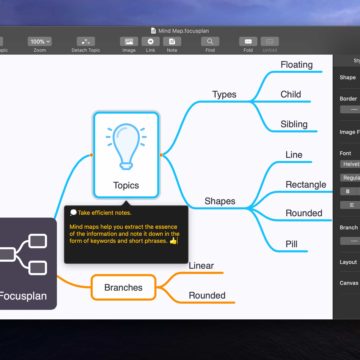Viewport: 360px width, 360px height.
Task: Click the Mind Map.focusplan window title
Action: click(x=184, y=31)
